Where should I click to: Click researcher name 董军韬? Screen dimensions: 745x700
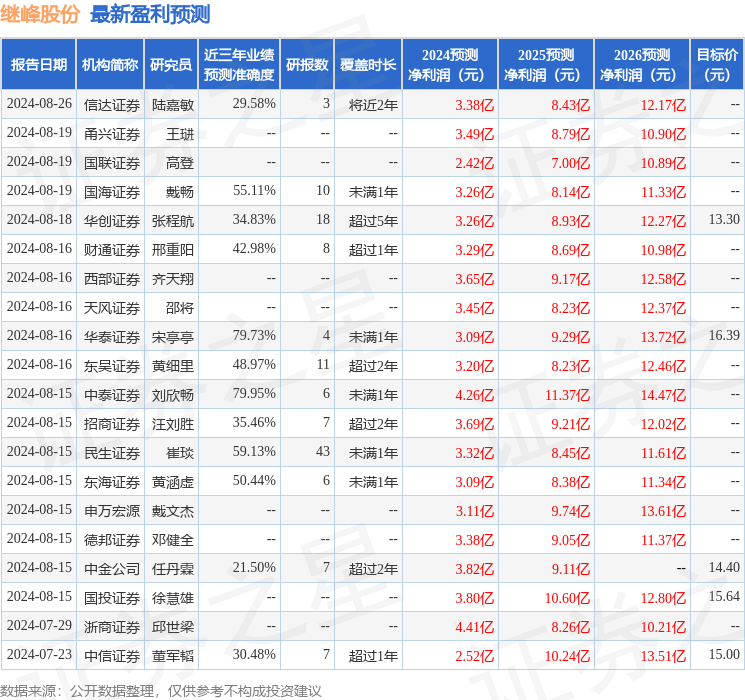tap(173, 656)
